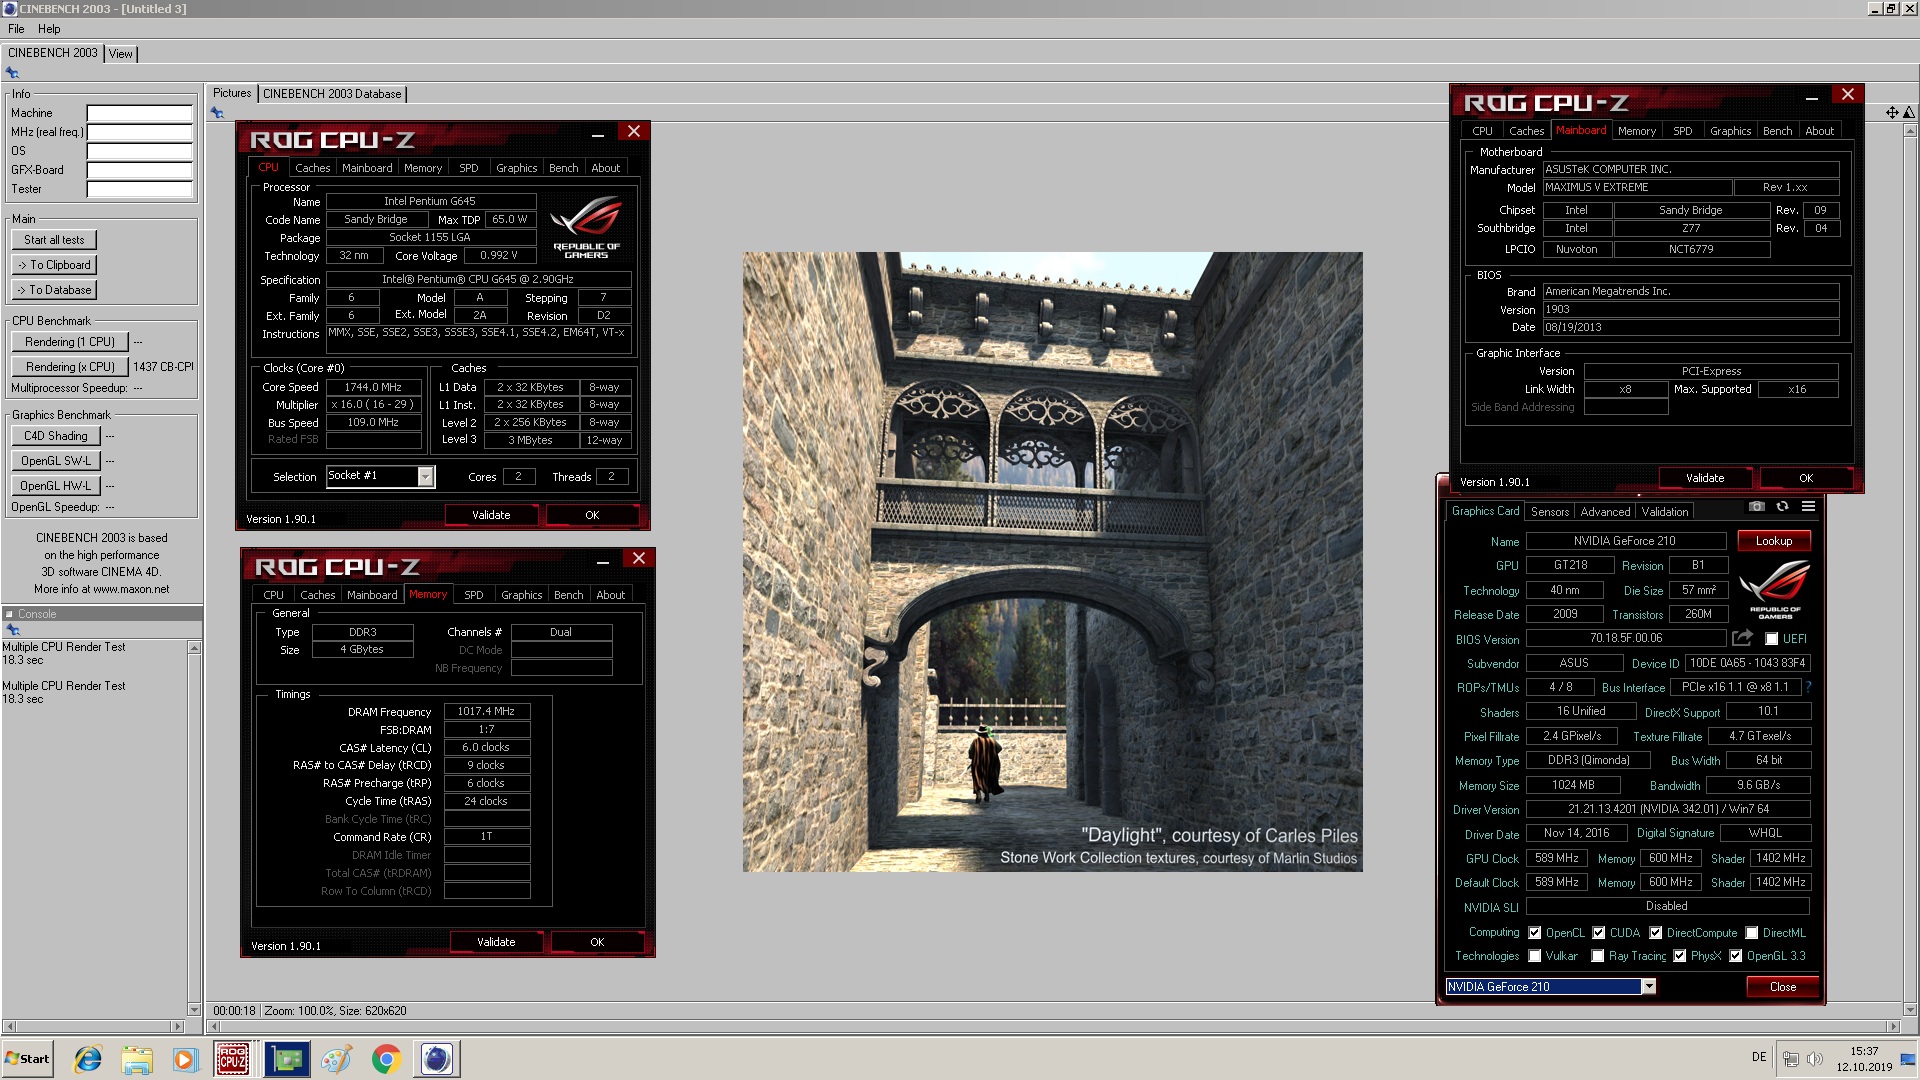Image resolution: width=1920 pixels, height=1080 pixels.
Task: Click the left panel horizontal scrollbar right arrow
Action: point(178,1026)
